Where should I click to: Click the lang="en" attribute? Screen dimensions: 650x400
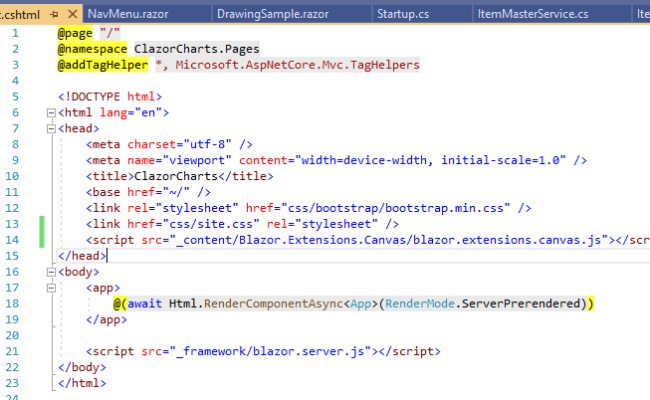131,113
